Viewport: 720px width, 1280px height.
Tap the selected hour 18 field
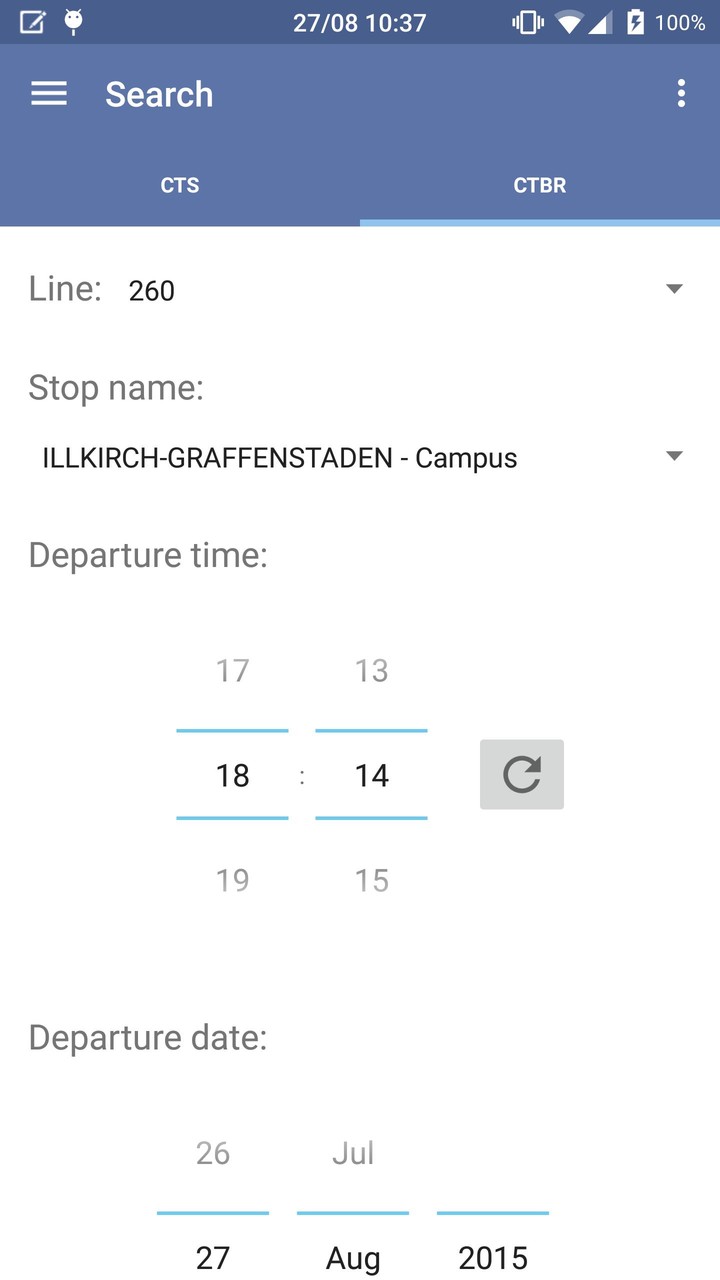[x=232, y=775]
